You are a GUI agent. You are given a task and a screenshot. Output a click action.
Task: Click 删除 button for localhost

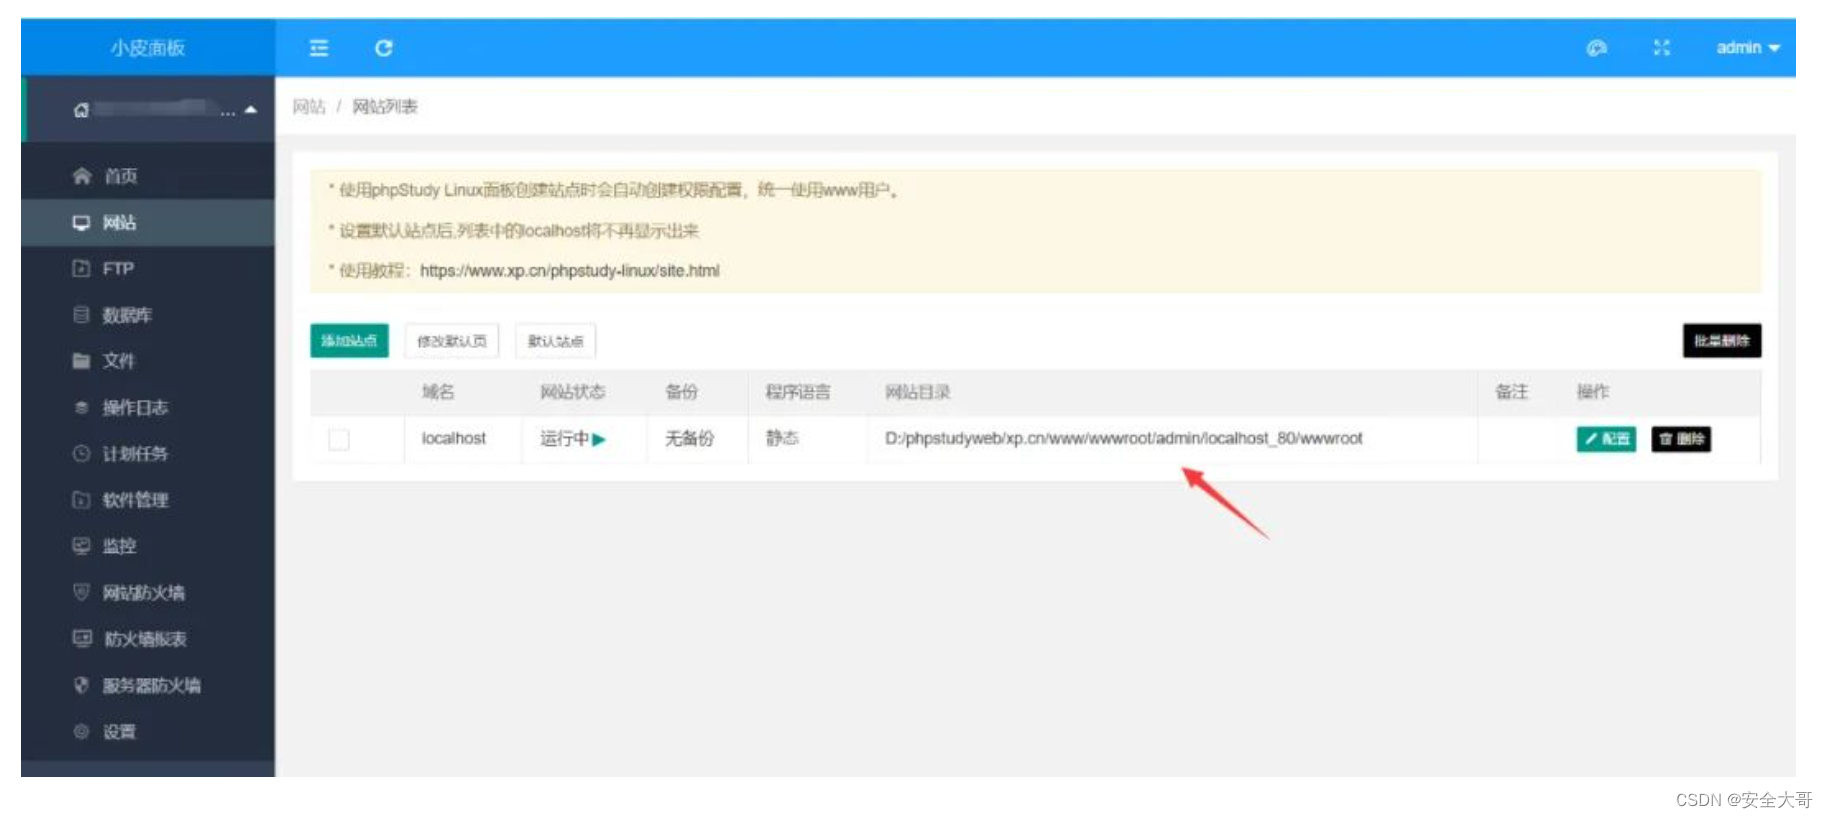coord(1681,439)
